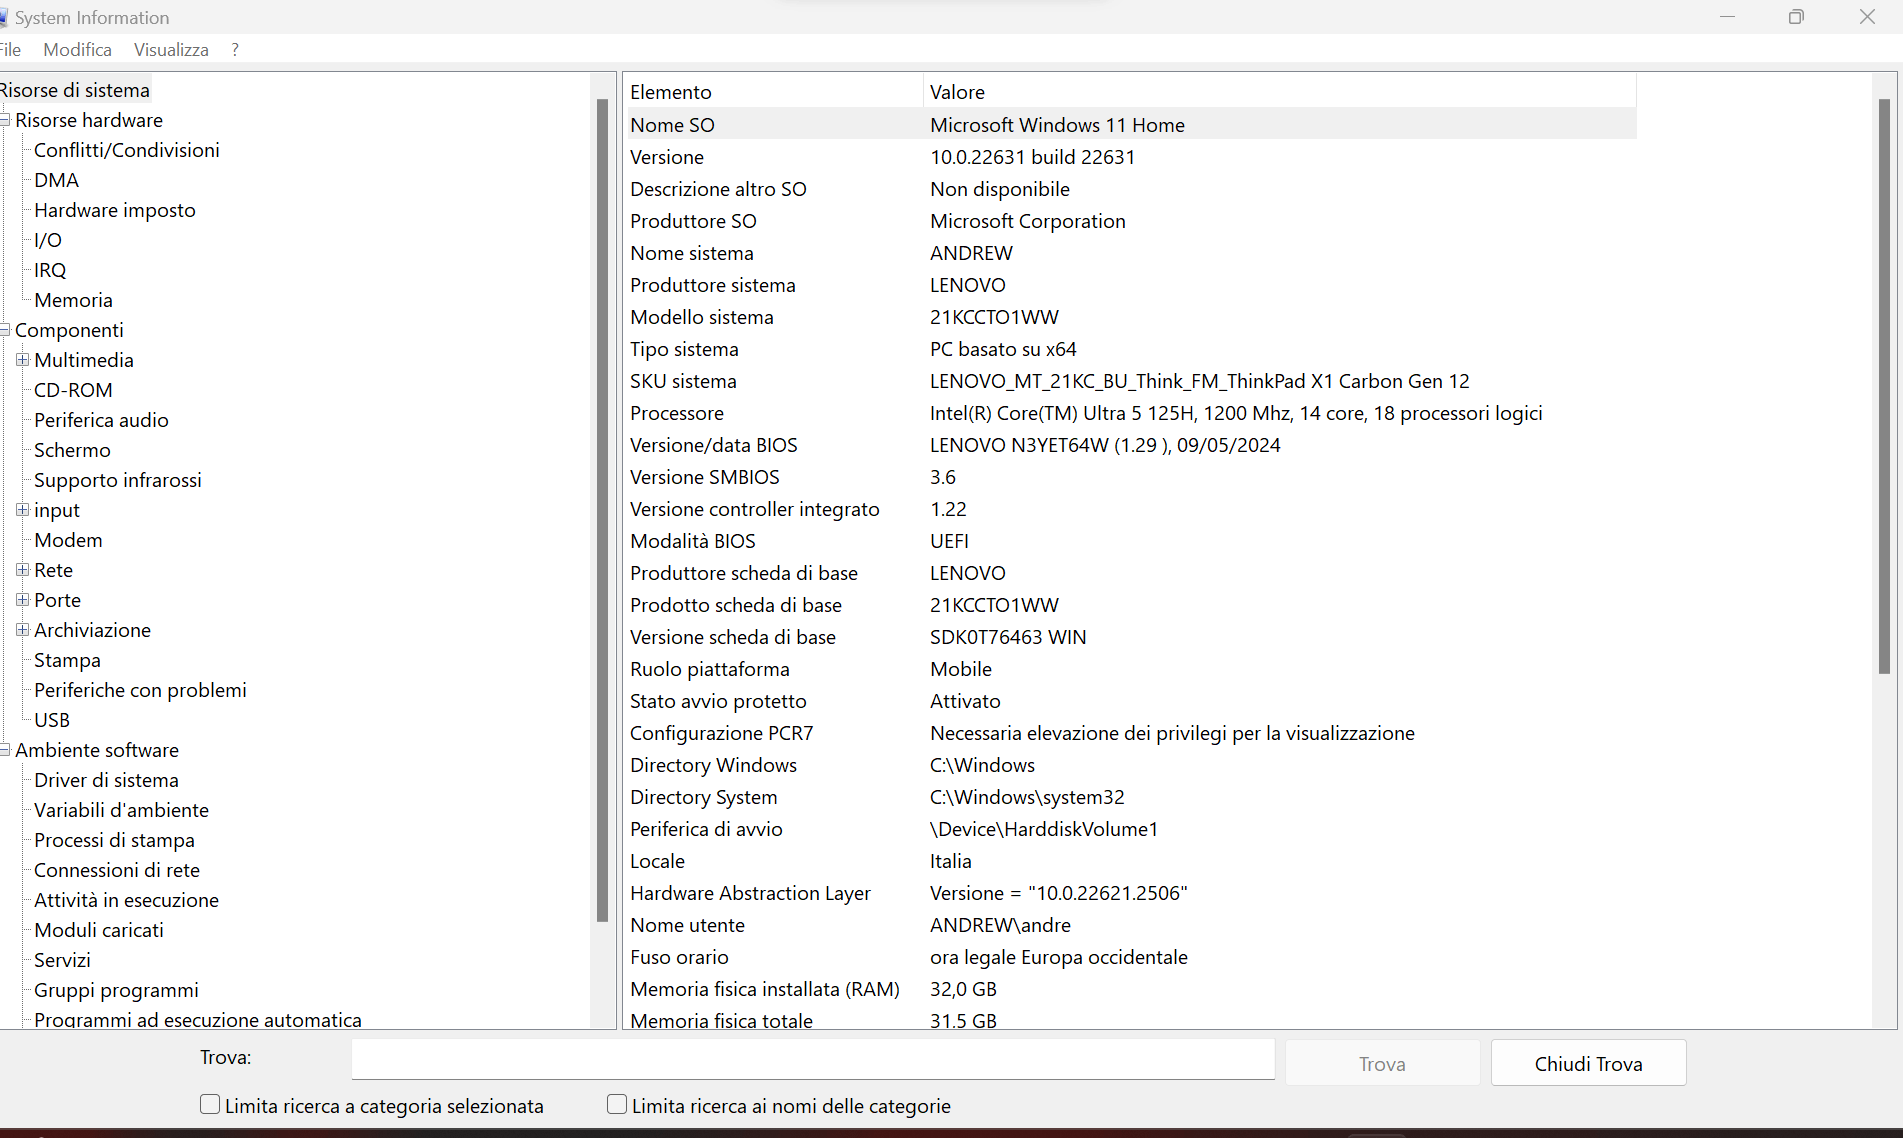The height and width of the screenshot is (1138, 1903).
Task: Restore down the System Information window
Action: [1797, 17]
